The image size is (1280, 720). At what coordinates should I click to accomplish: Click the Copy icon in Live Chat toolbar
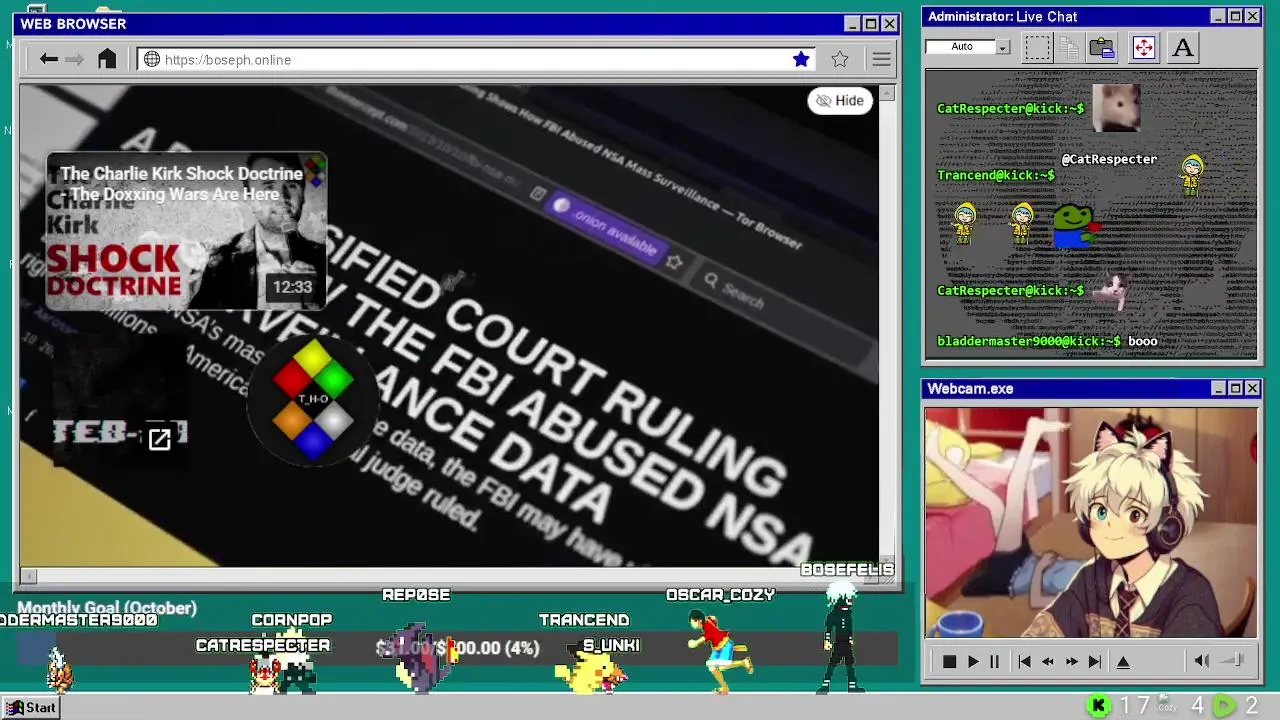pos(1069,47)
